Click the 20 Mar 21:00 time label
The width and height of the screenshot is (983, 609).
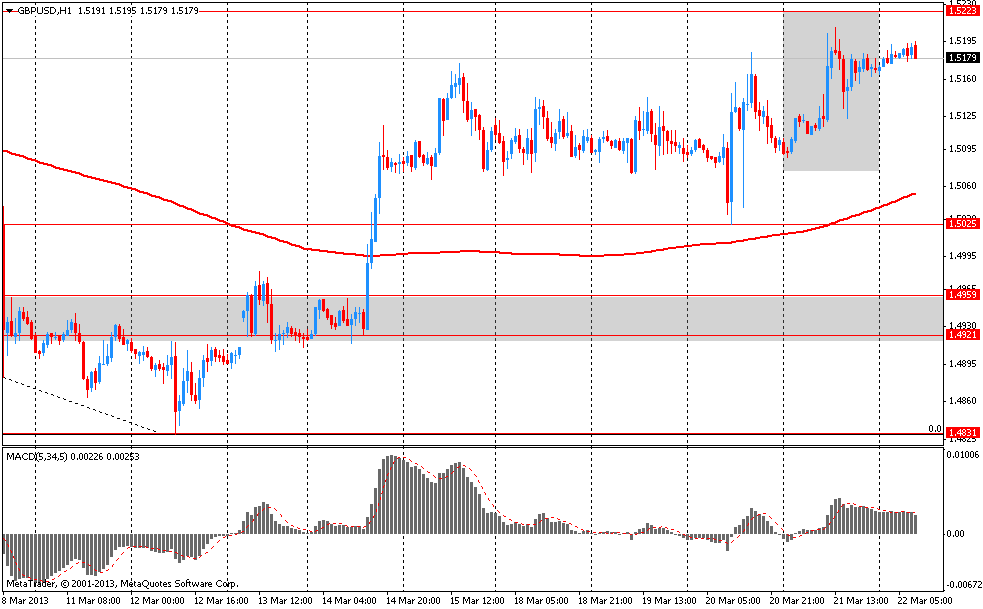pyautogui.click(x=795, y=601)
